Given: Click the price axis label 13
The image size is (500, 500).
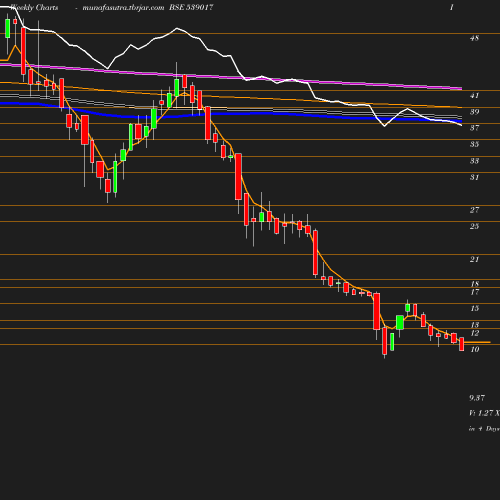Looking at the screenshot, I should (475, 325).
